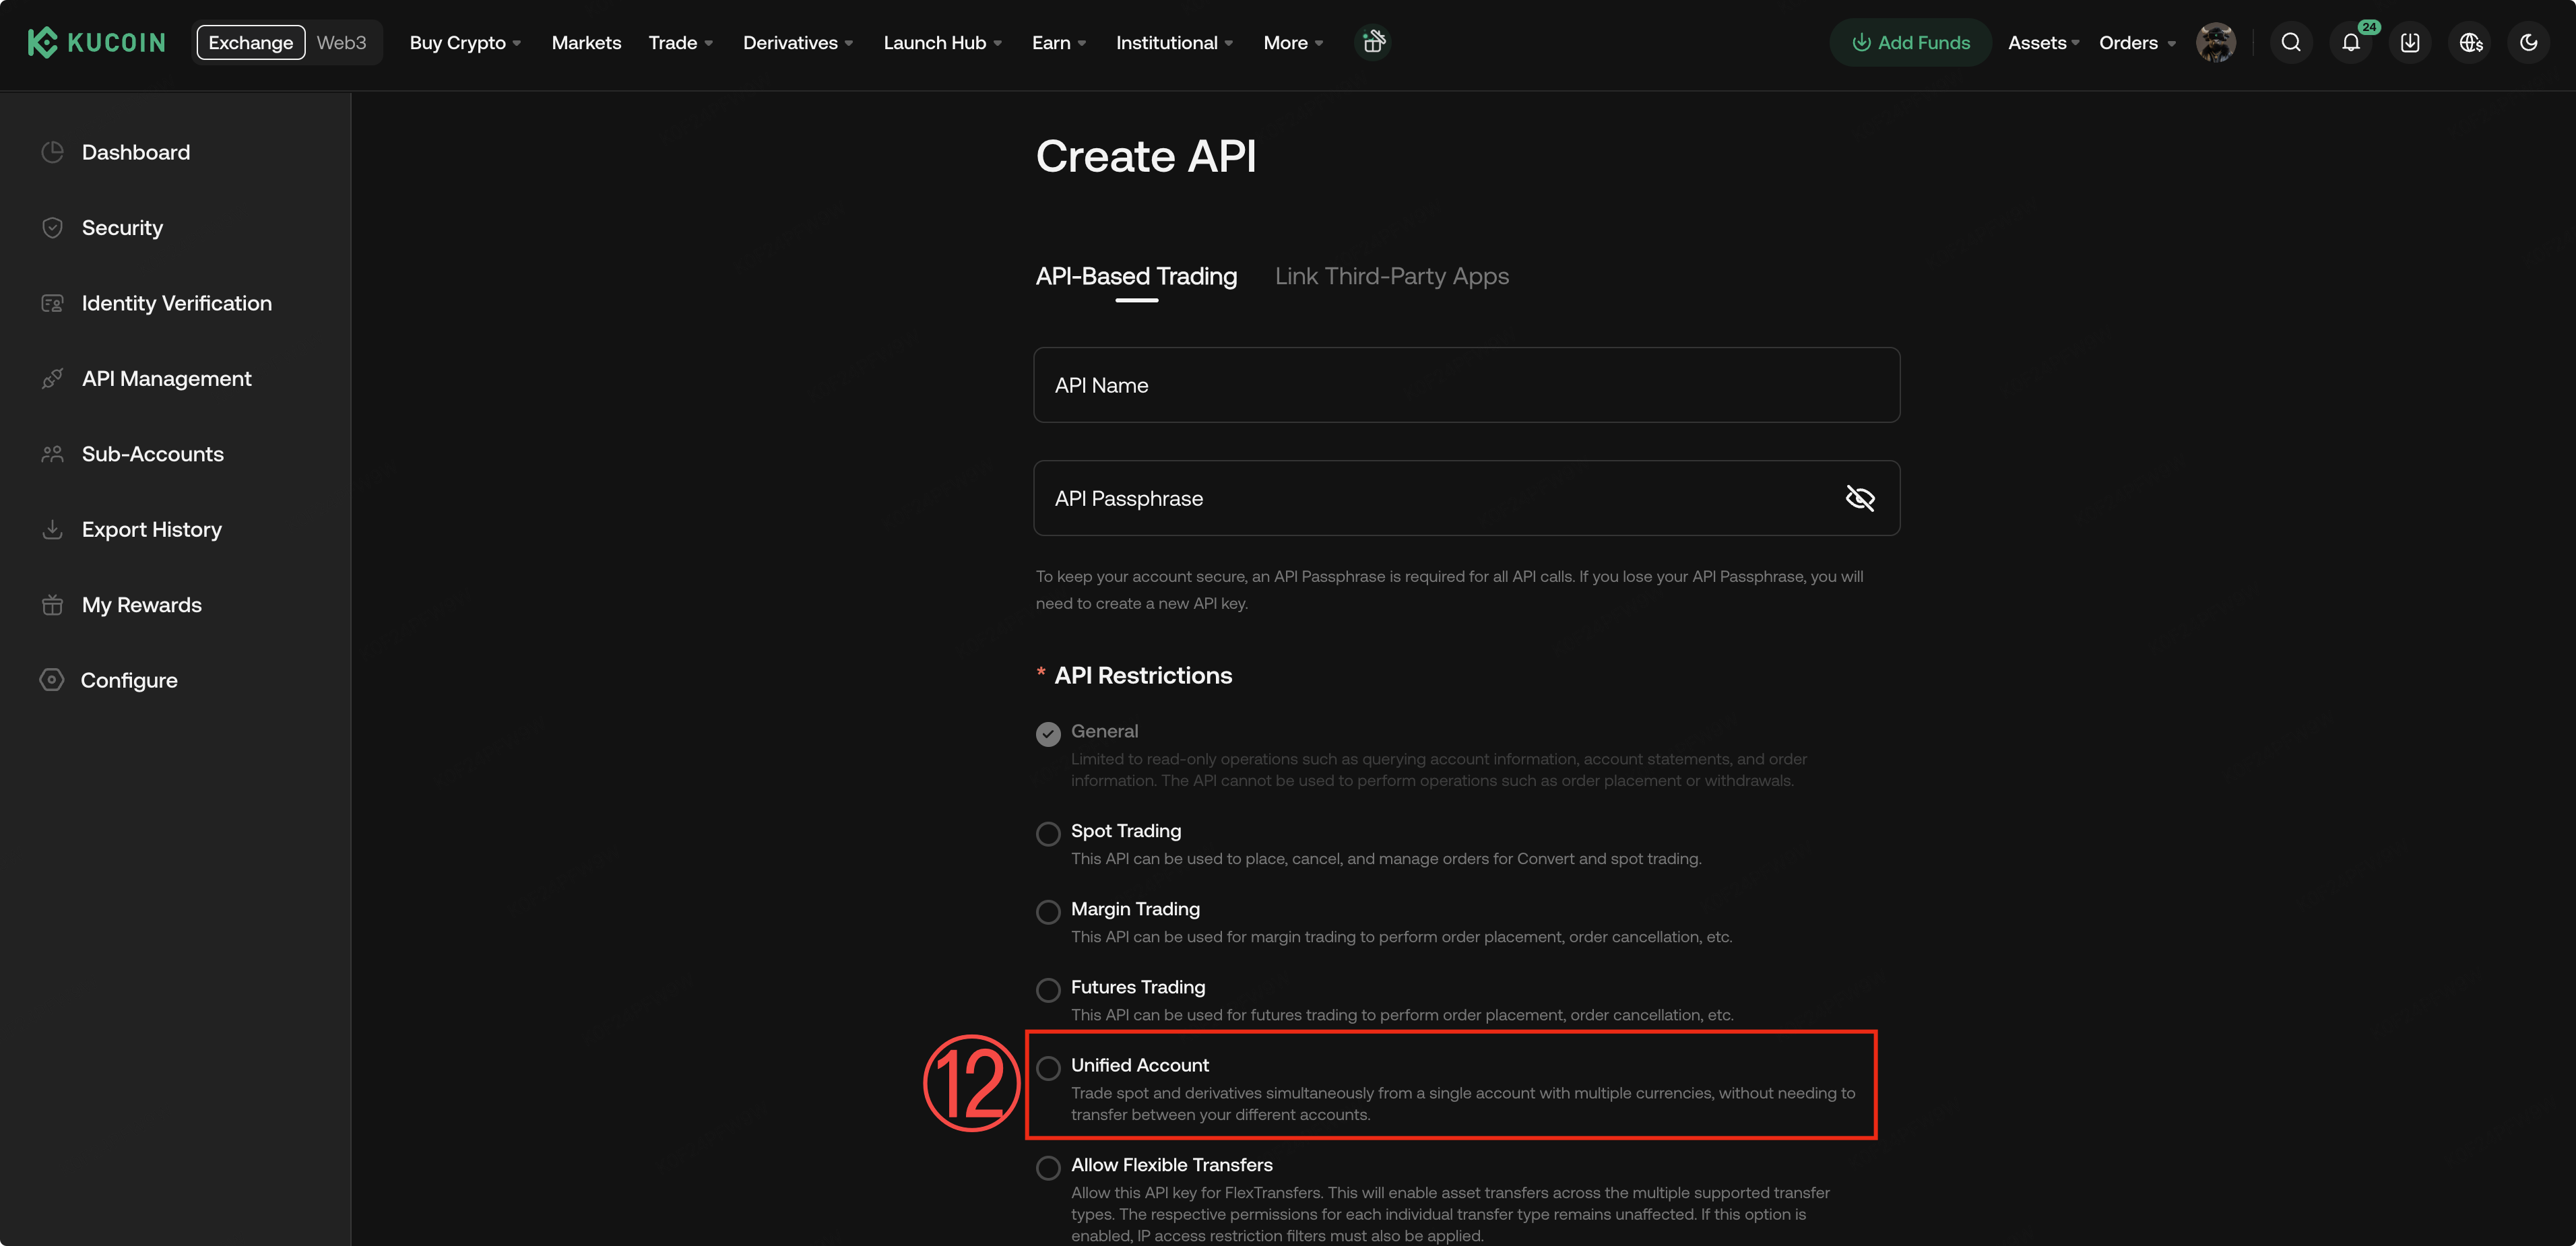
Task: Click the gift box rewards icon
Action: pyautogui.click(x=1373, y=42)
